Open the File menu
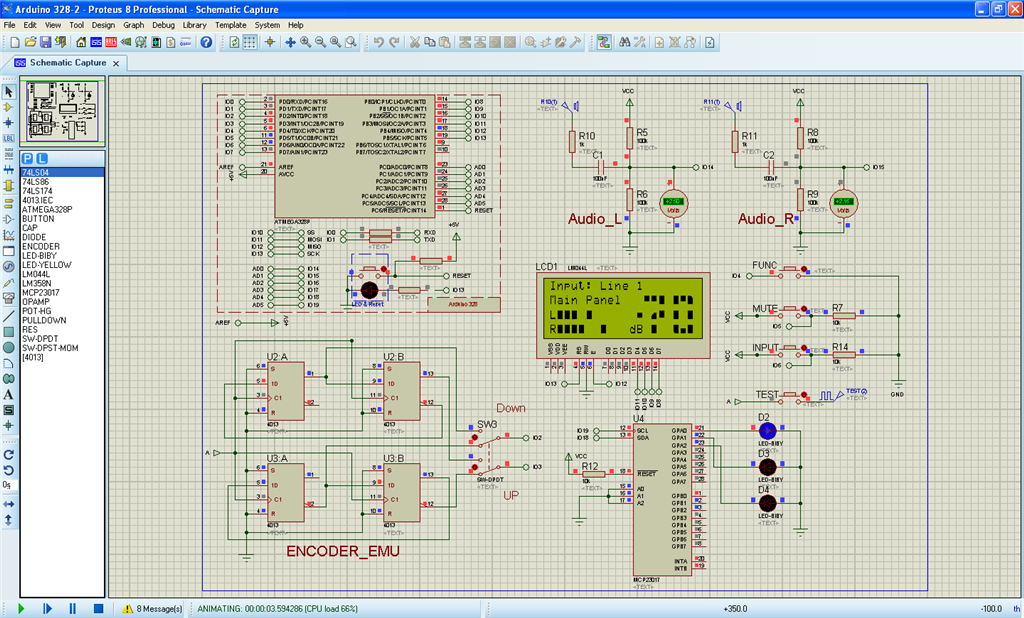 10,25
